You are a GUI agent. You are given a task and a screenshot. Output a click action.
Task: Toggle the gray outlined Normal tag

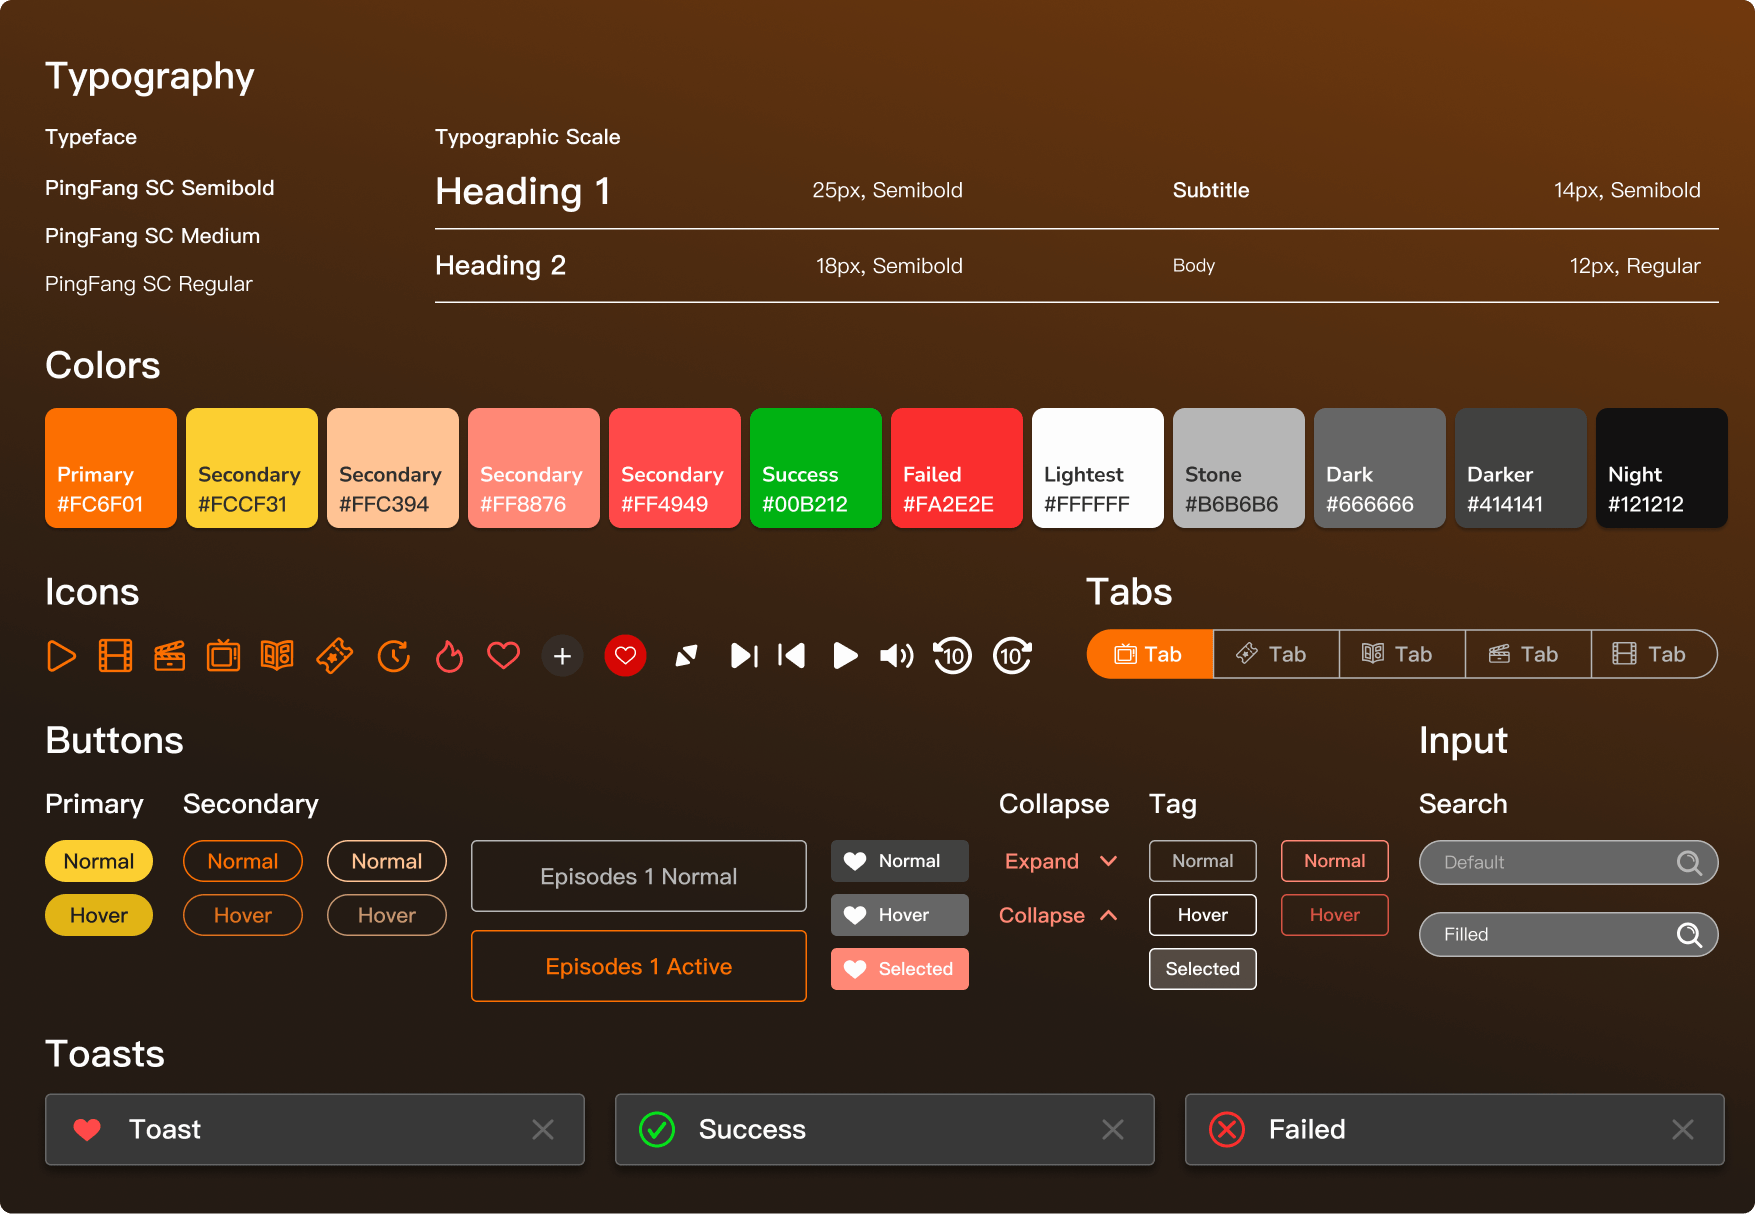pyautogui.click(x=1203, y=861)
